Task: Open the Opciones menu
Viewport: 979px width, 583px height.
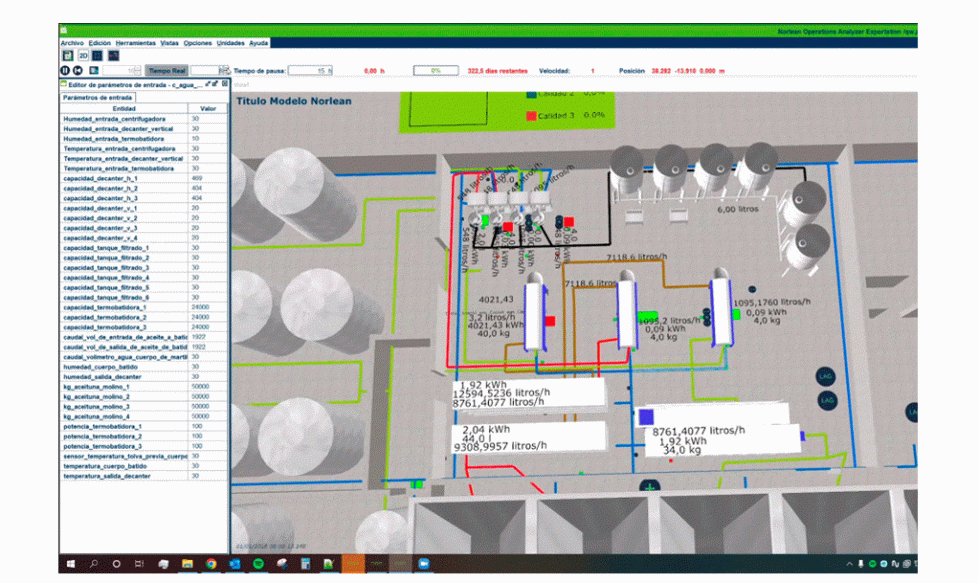Action: coord(197,43)
